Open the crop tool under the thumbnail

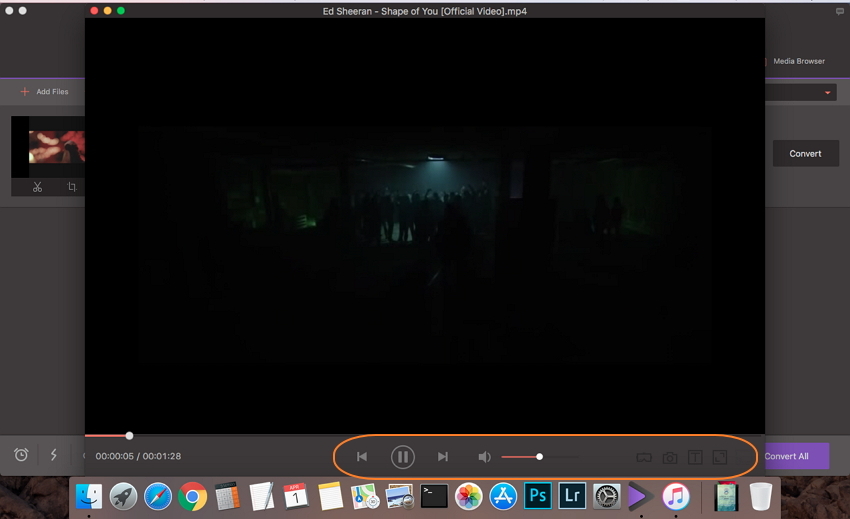(x=72, y=187)
